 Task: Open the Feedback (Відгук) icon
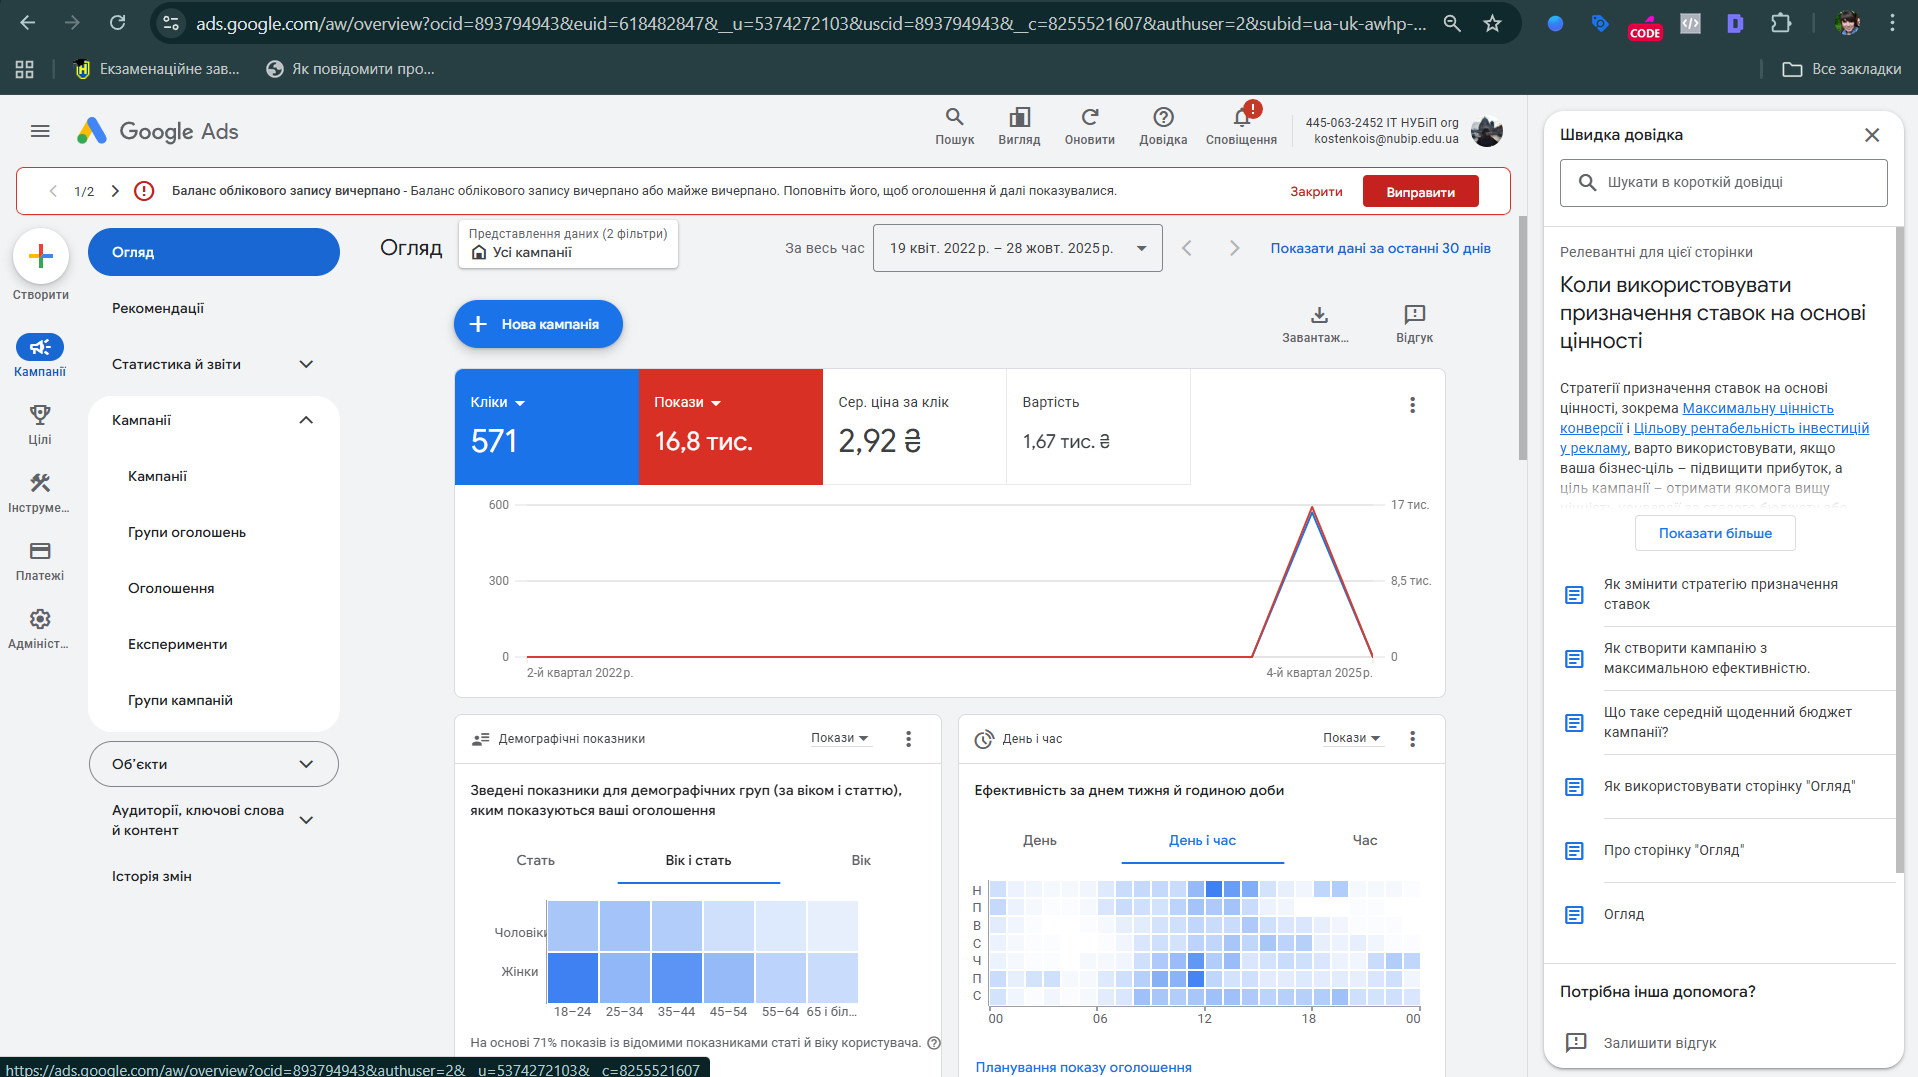[1414, 315]
